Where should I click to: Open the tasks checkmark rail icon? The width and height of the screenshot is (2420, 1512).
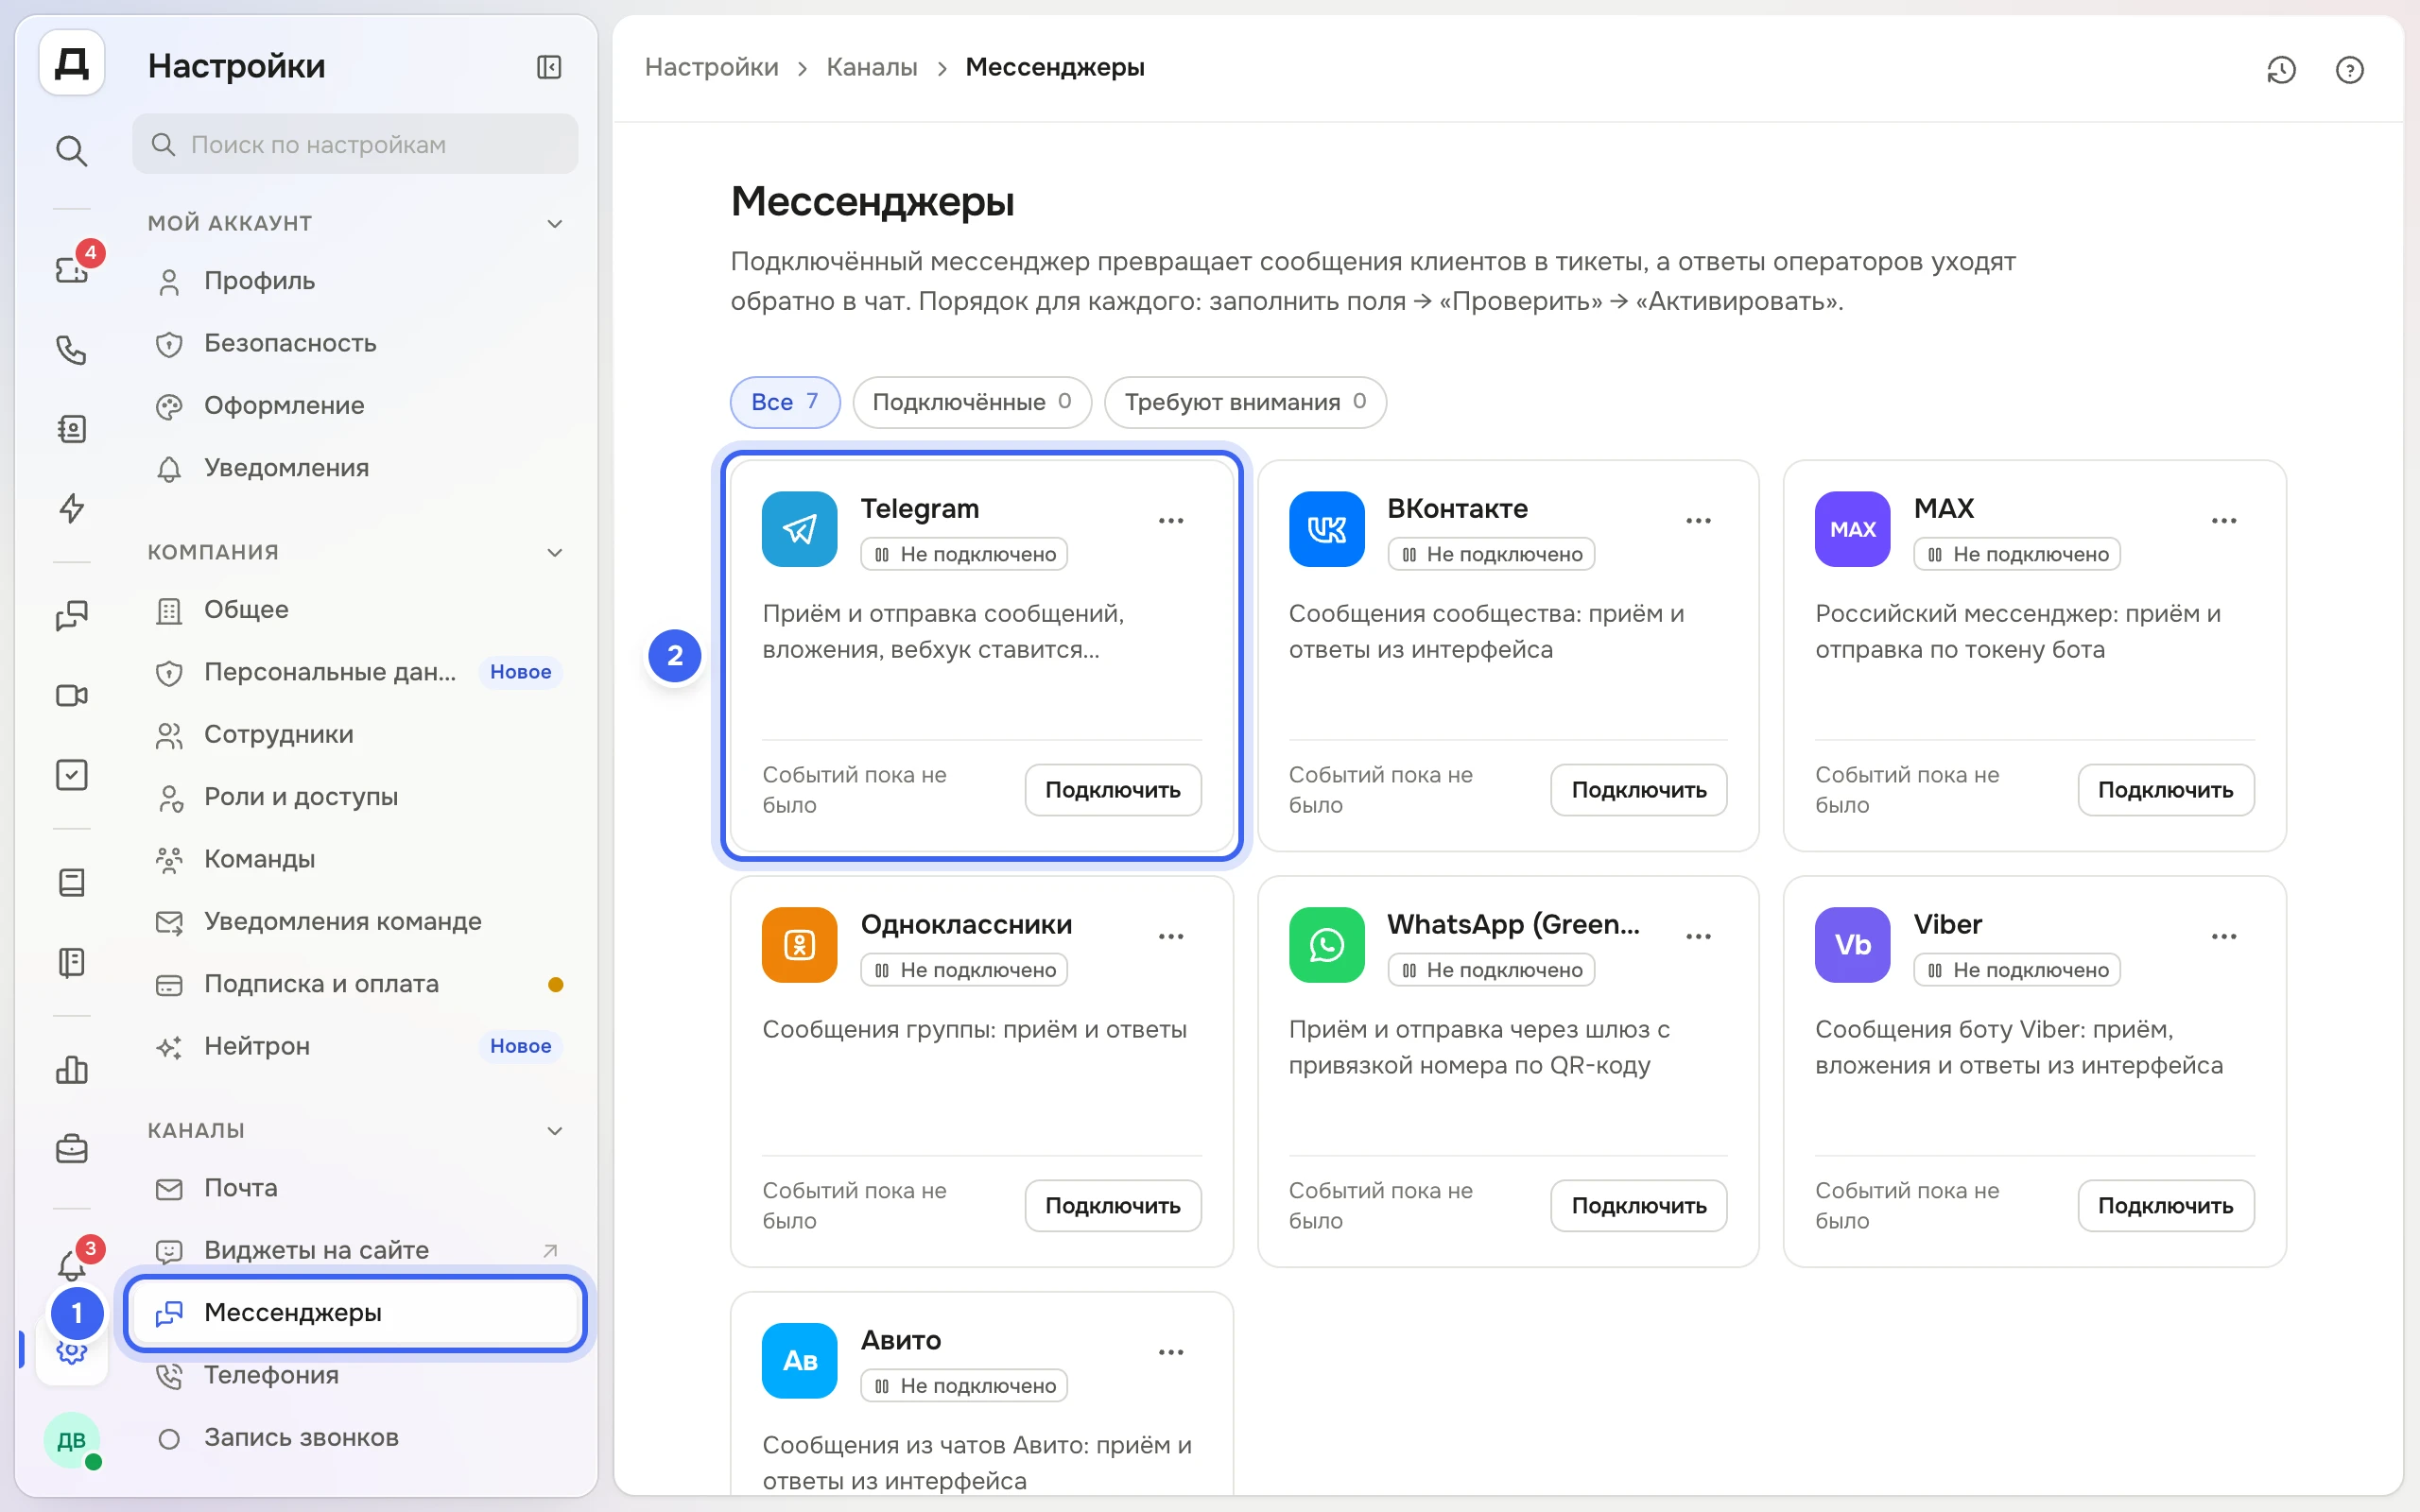pos(71,775)
